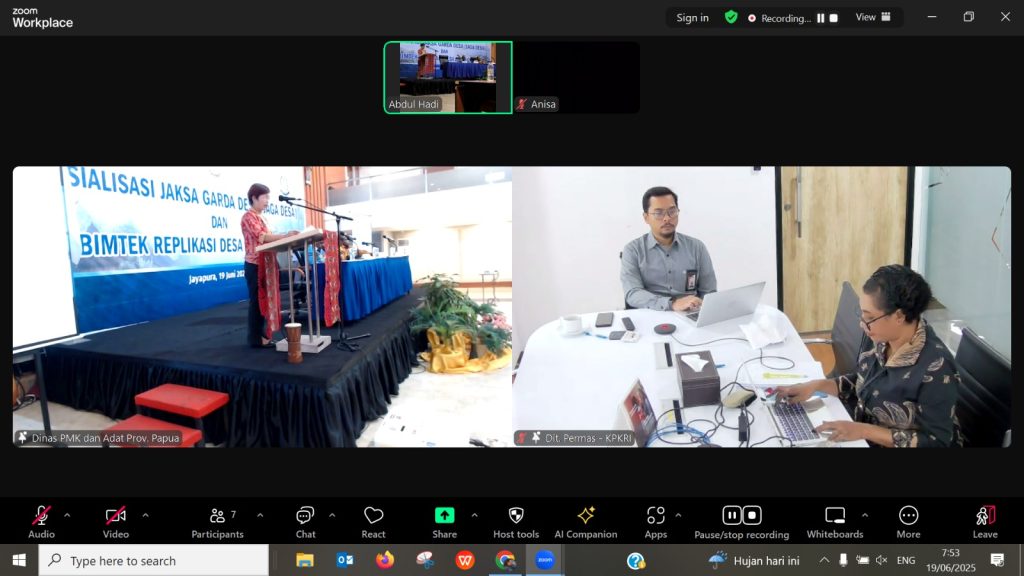Select Abdul Hadi video thumbnail
1024x576 pixels.
(448, 77)
